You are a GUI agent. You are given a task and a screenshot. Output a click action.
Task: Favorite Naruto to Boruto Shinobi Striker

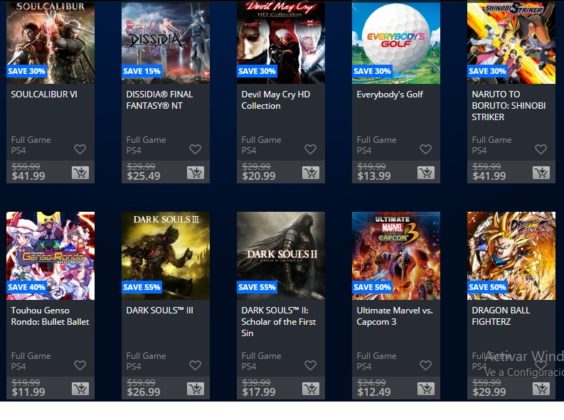[541, 149]
